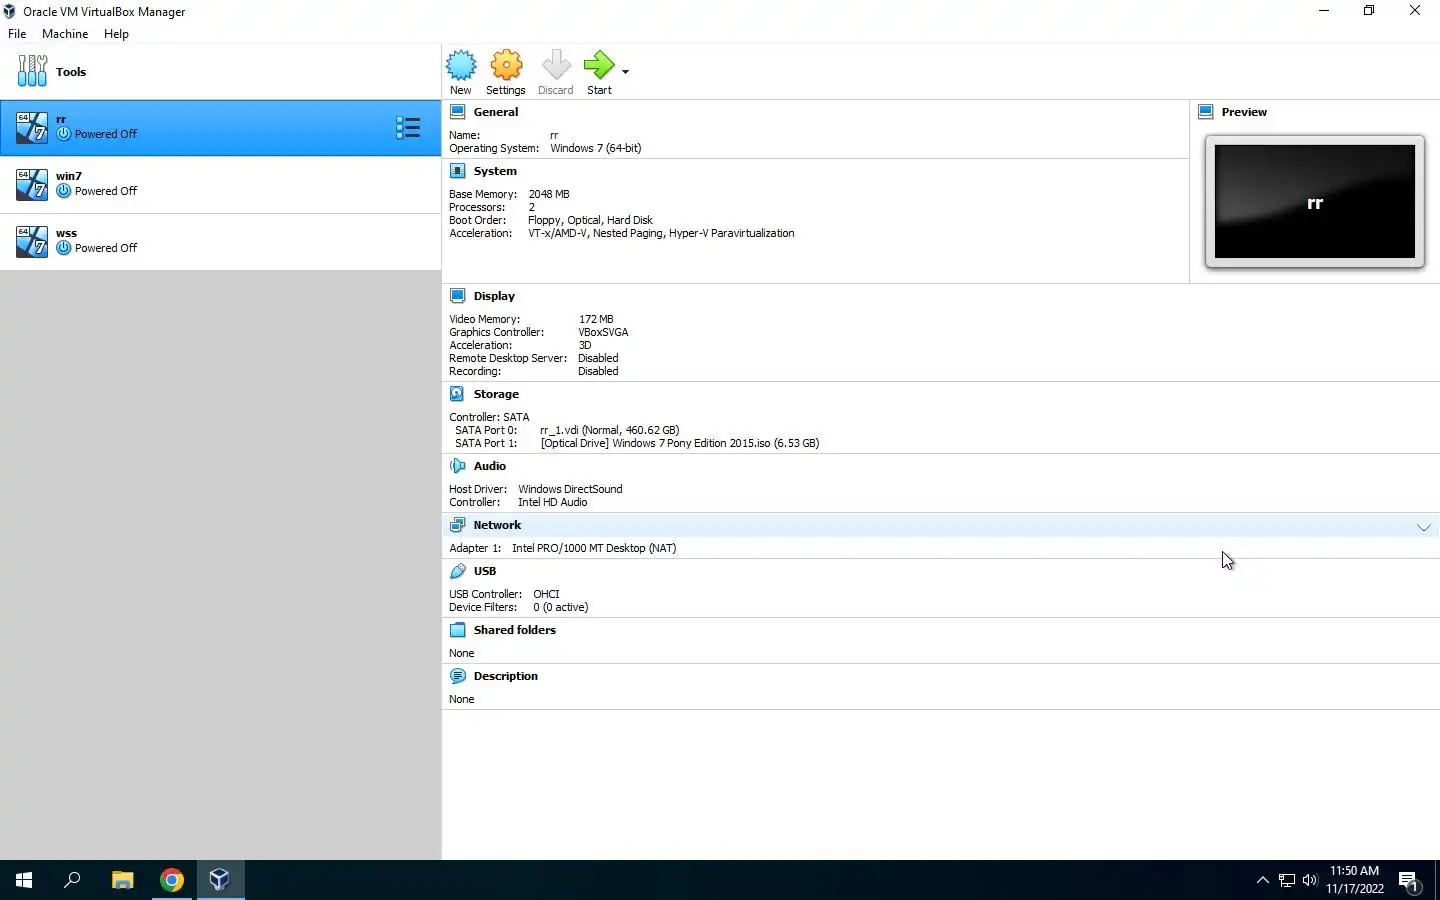
Task: Click the Discard toolbar icon
Action: (556, 66)
